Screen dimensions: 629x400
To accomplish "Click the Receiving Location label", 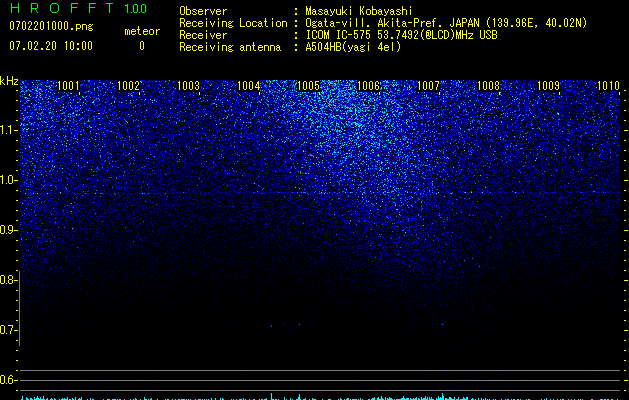I will coord(233,23).
